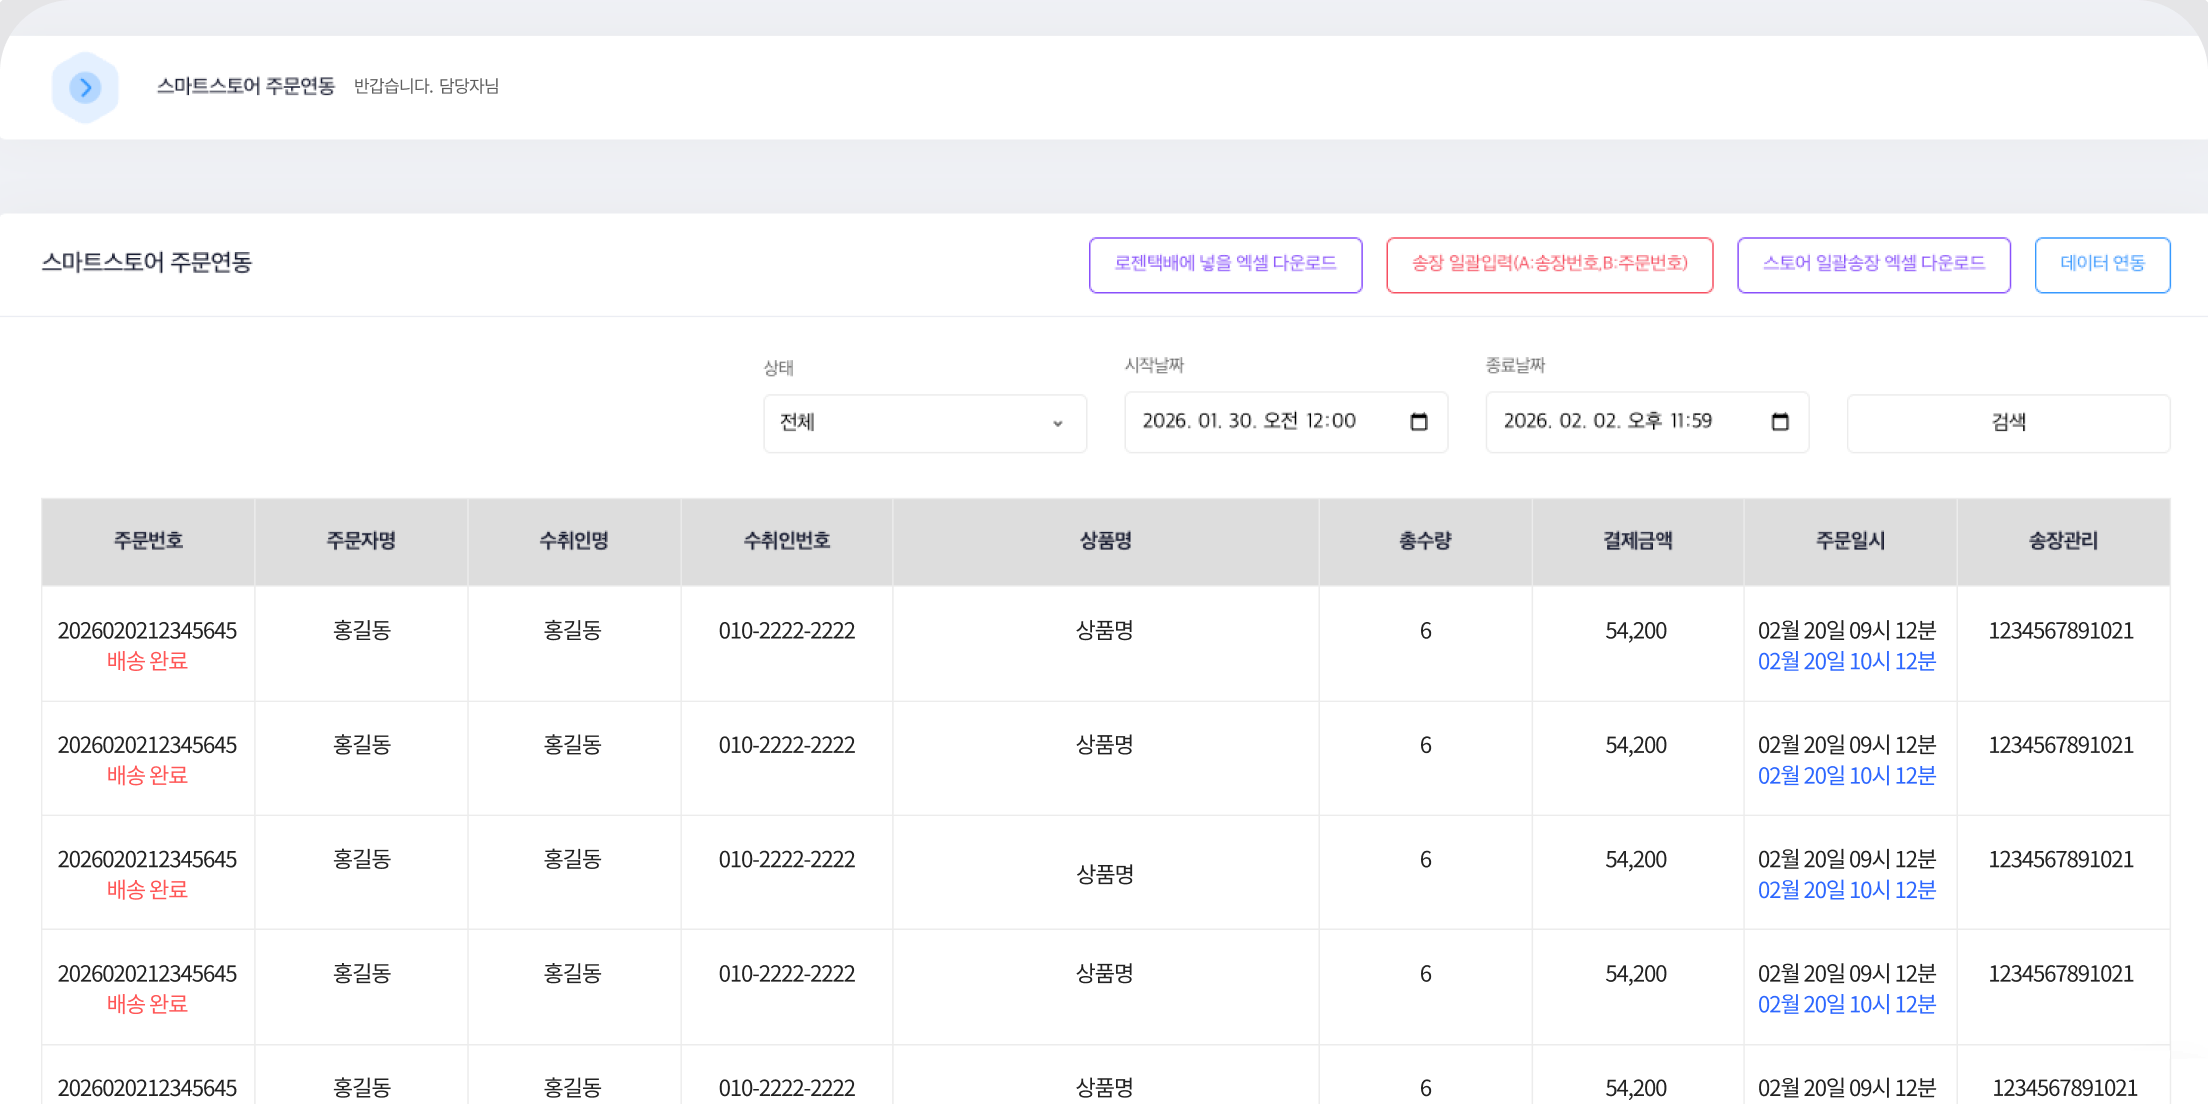This screenshot has height=1104, width=2208.
Task: Click the 스마트스토어 주문연동 section heading
Action: (x=146, y=263)
